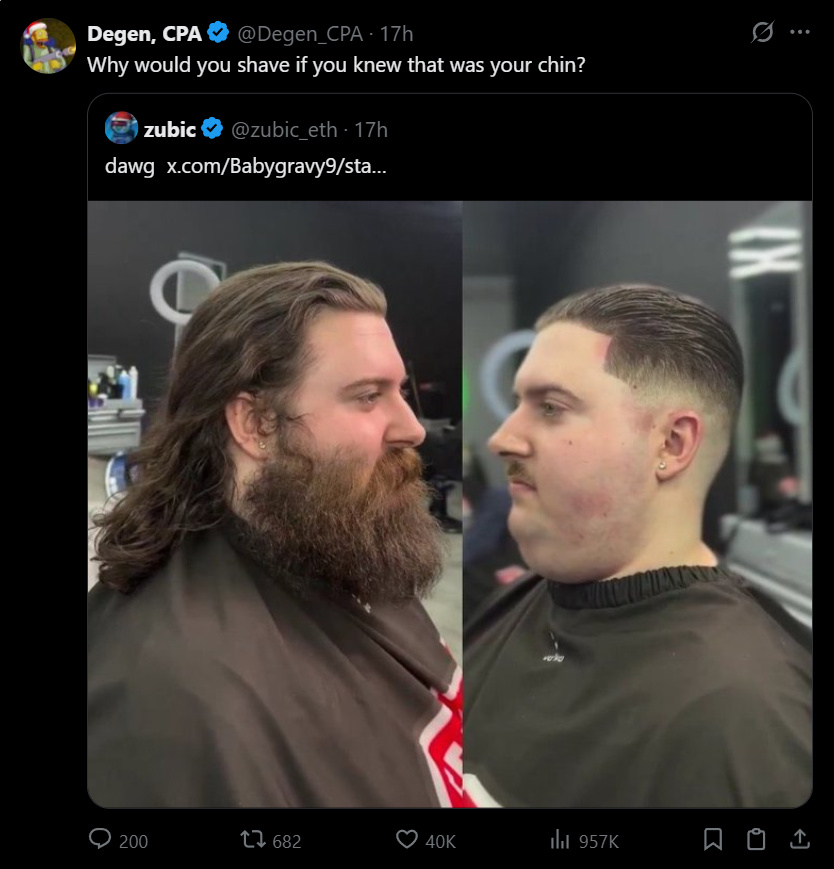Click the clipboard copy icon
Screen dimensions: 834x869
coord(756,839)
